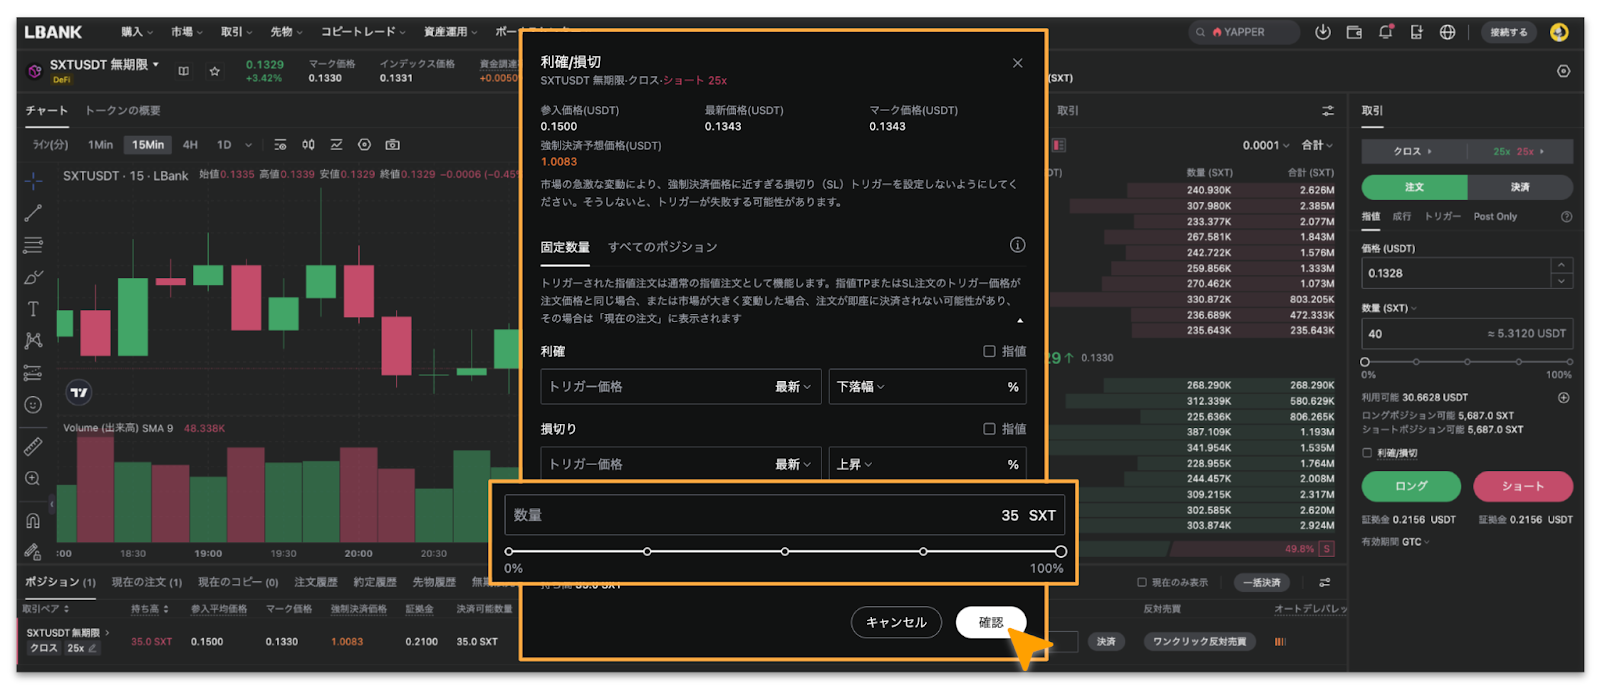Expand more chart timeframes arrow
The image size is (1600, 685).
[x=248, y=145]
